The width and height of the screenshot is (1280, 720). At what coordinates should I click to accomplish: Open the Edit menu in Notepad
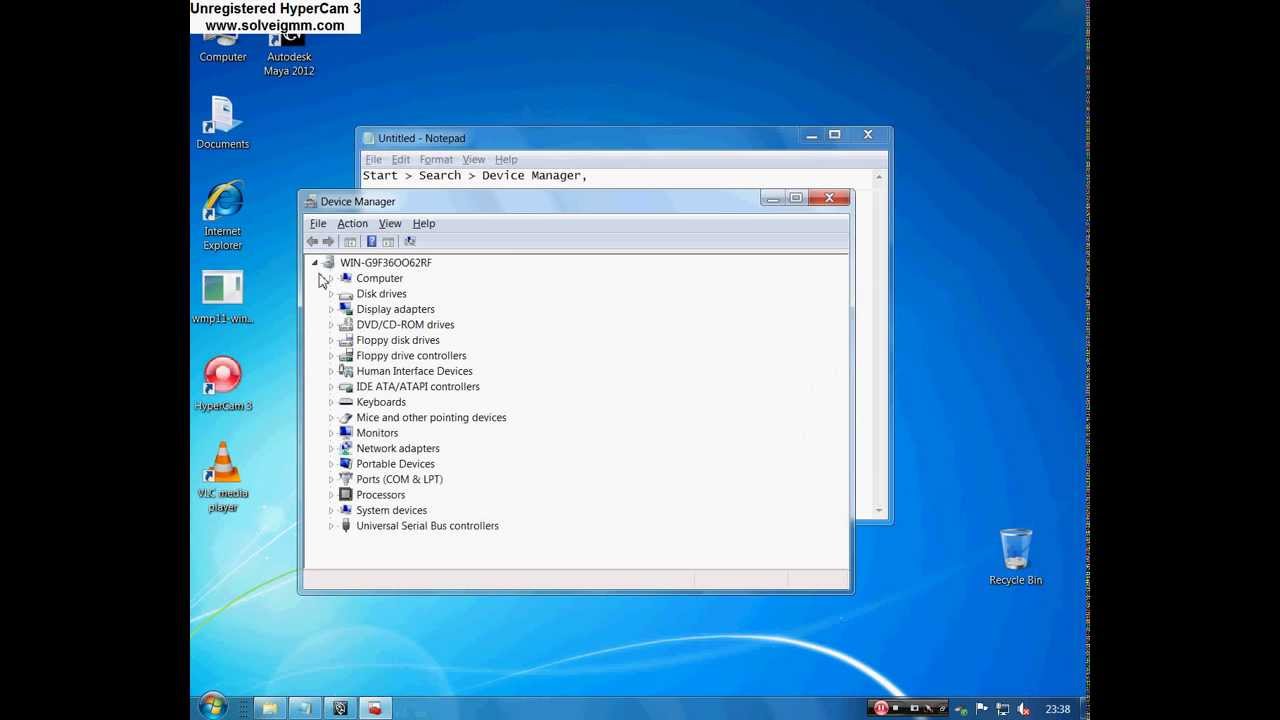point(400,159)
